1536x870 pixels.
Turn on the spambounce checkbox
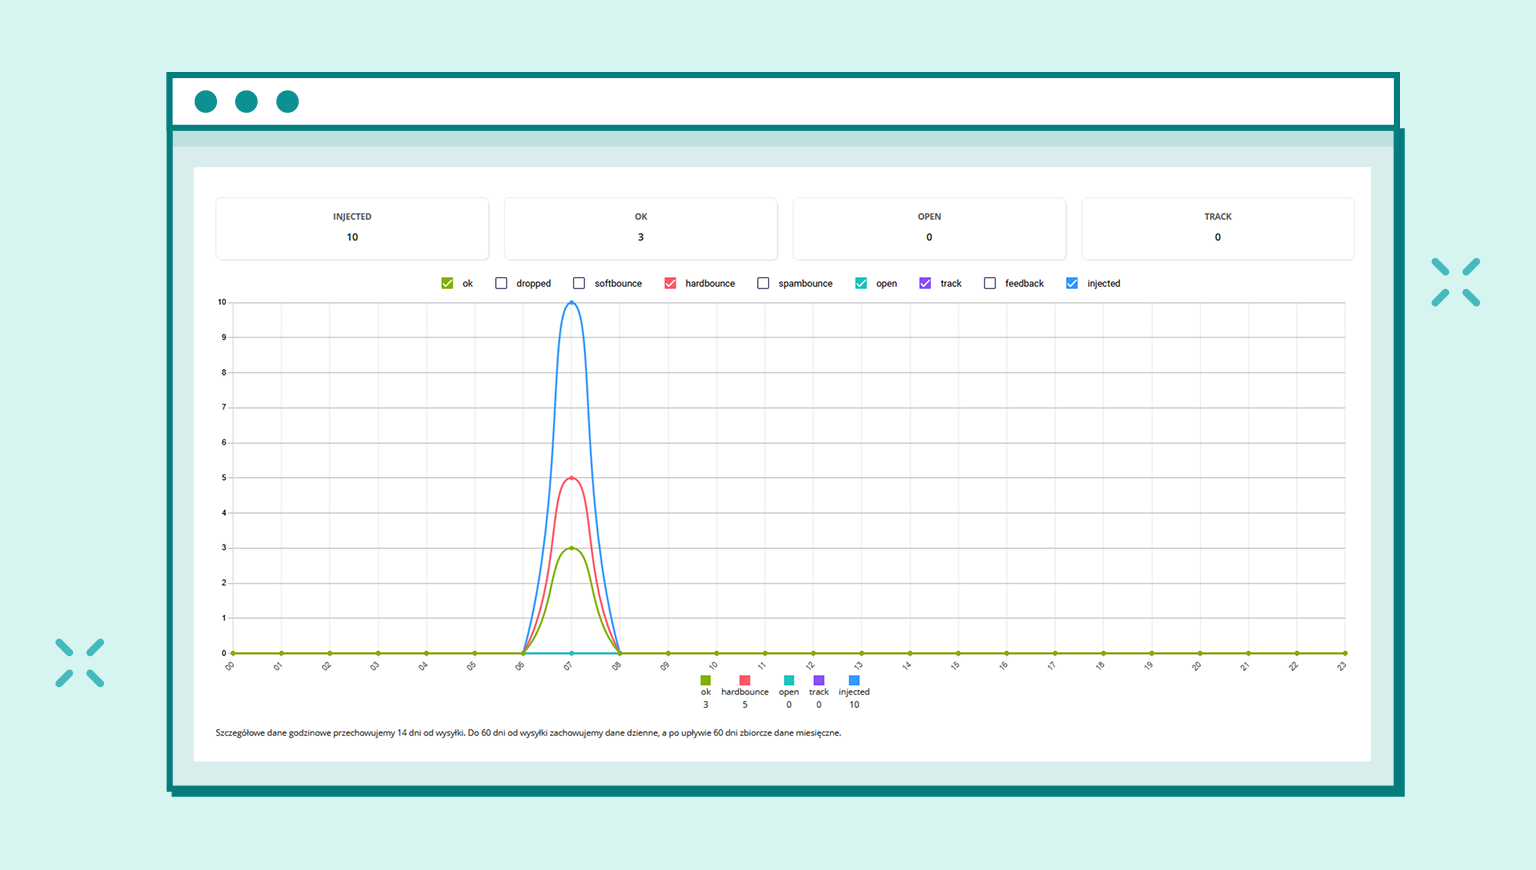(763, 284)
